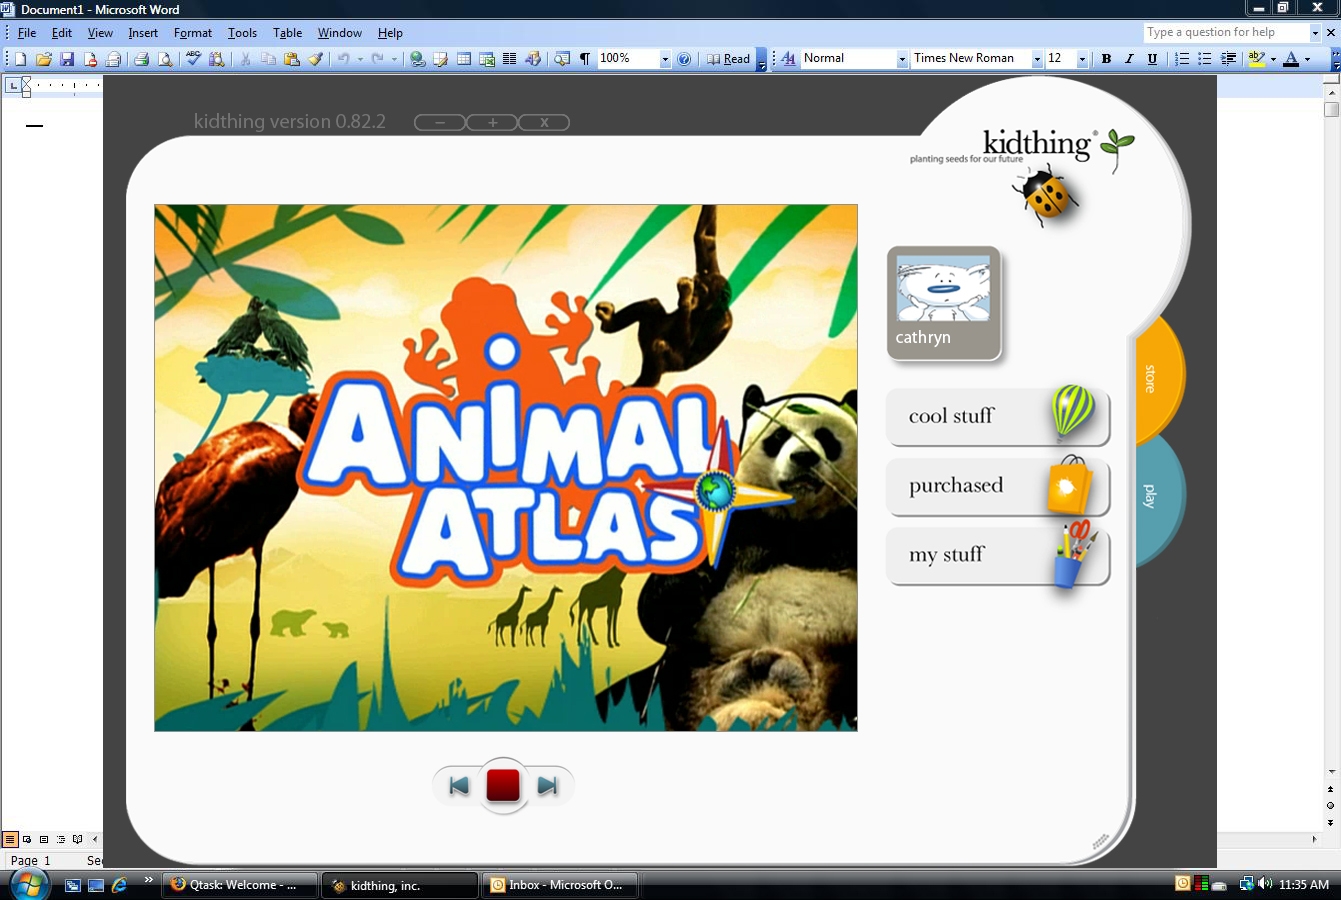Expand the help question dropdown arrow
The width and height of the screenshot is (1341, 900).
1315,33
